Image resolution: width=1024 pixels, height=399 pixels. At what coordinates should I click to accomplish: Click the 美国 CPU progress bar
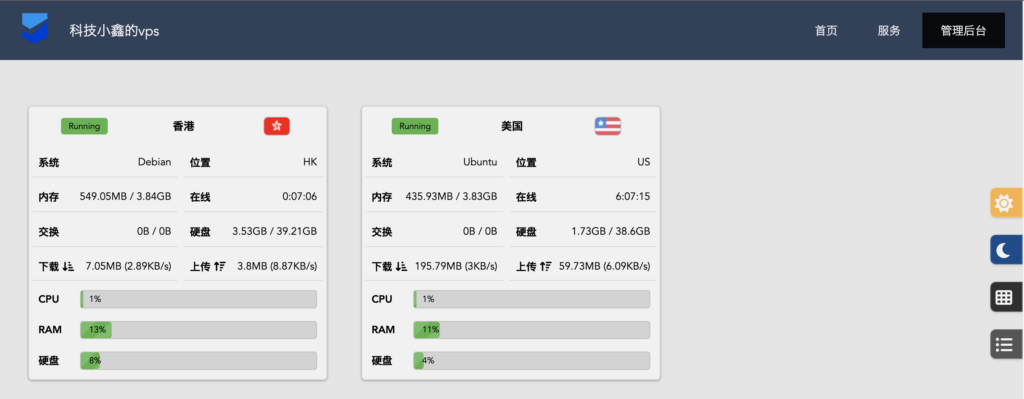point(532,299)
